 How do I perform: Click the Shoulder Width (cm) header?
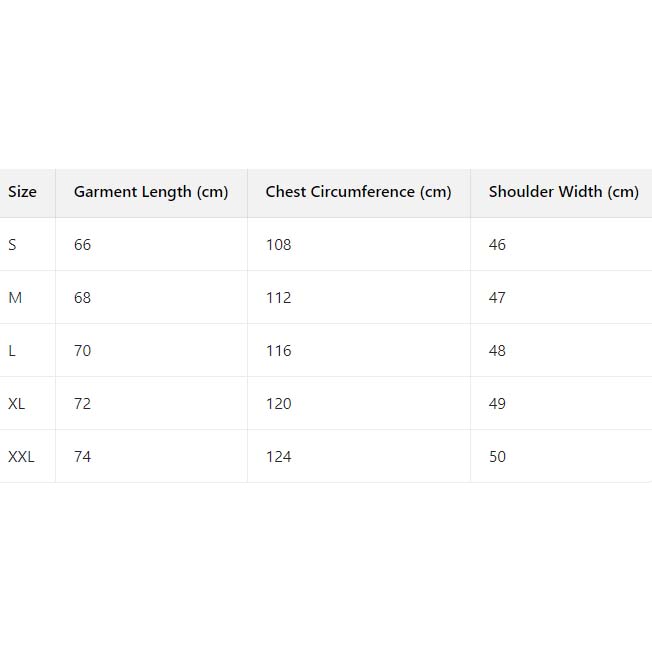[x=563, y=192]
